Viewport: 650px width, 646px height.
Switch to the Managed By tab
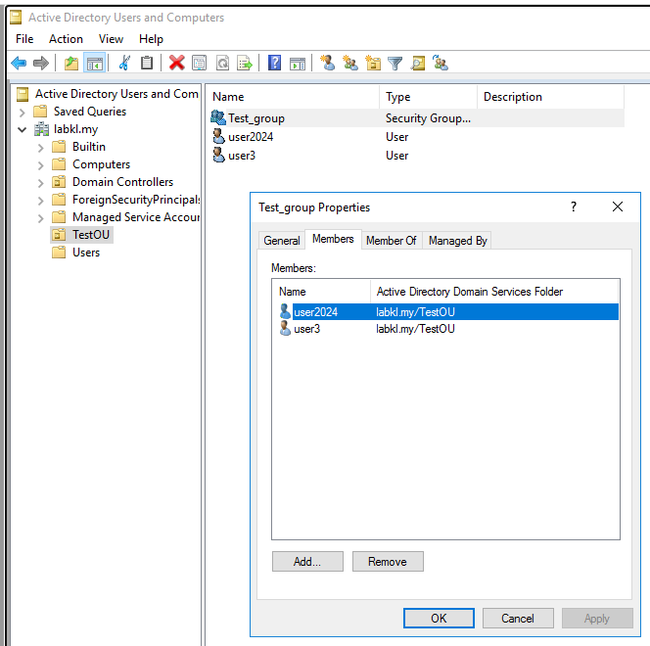coord(458,240)
